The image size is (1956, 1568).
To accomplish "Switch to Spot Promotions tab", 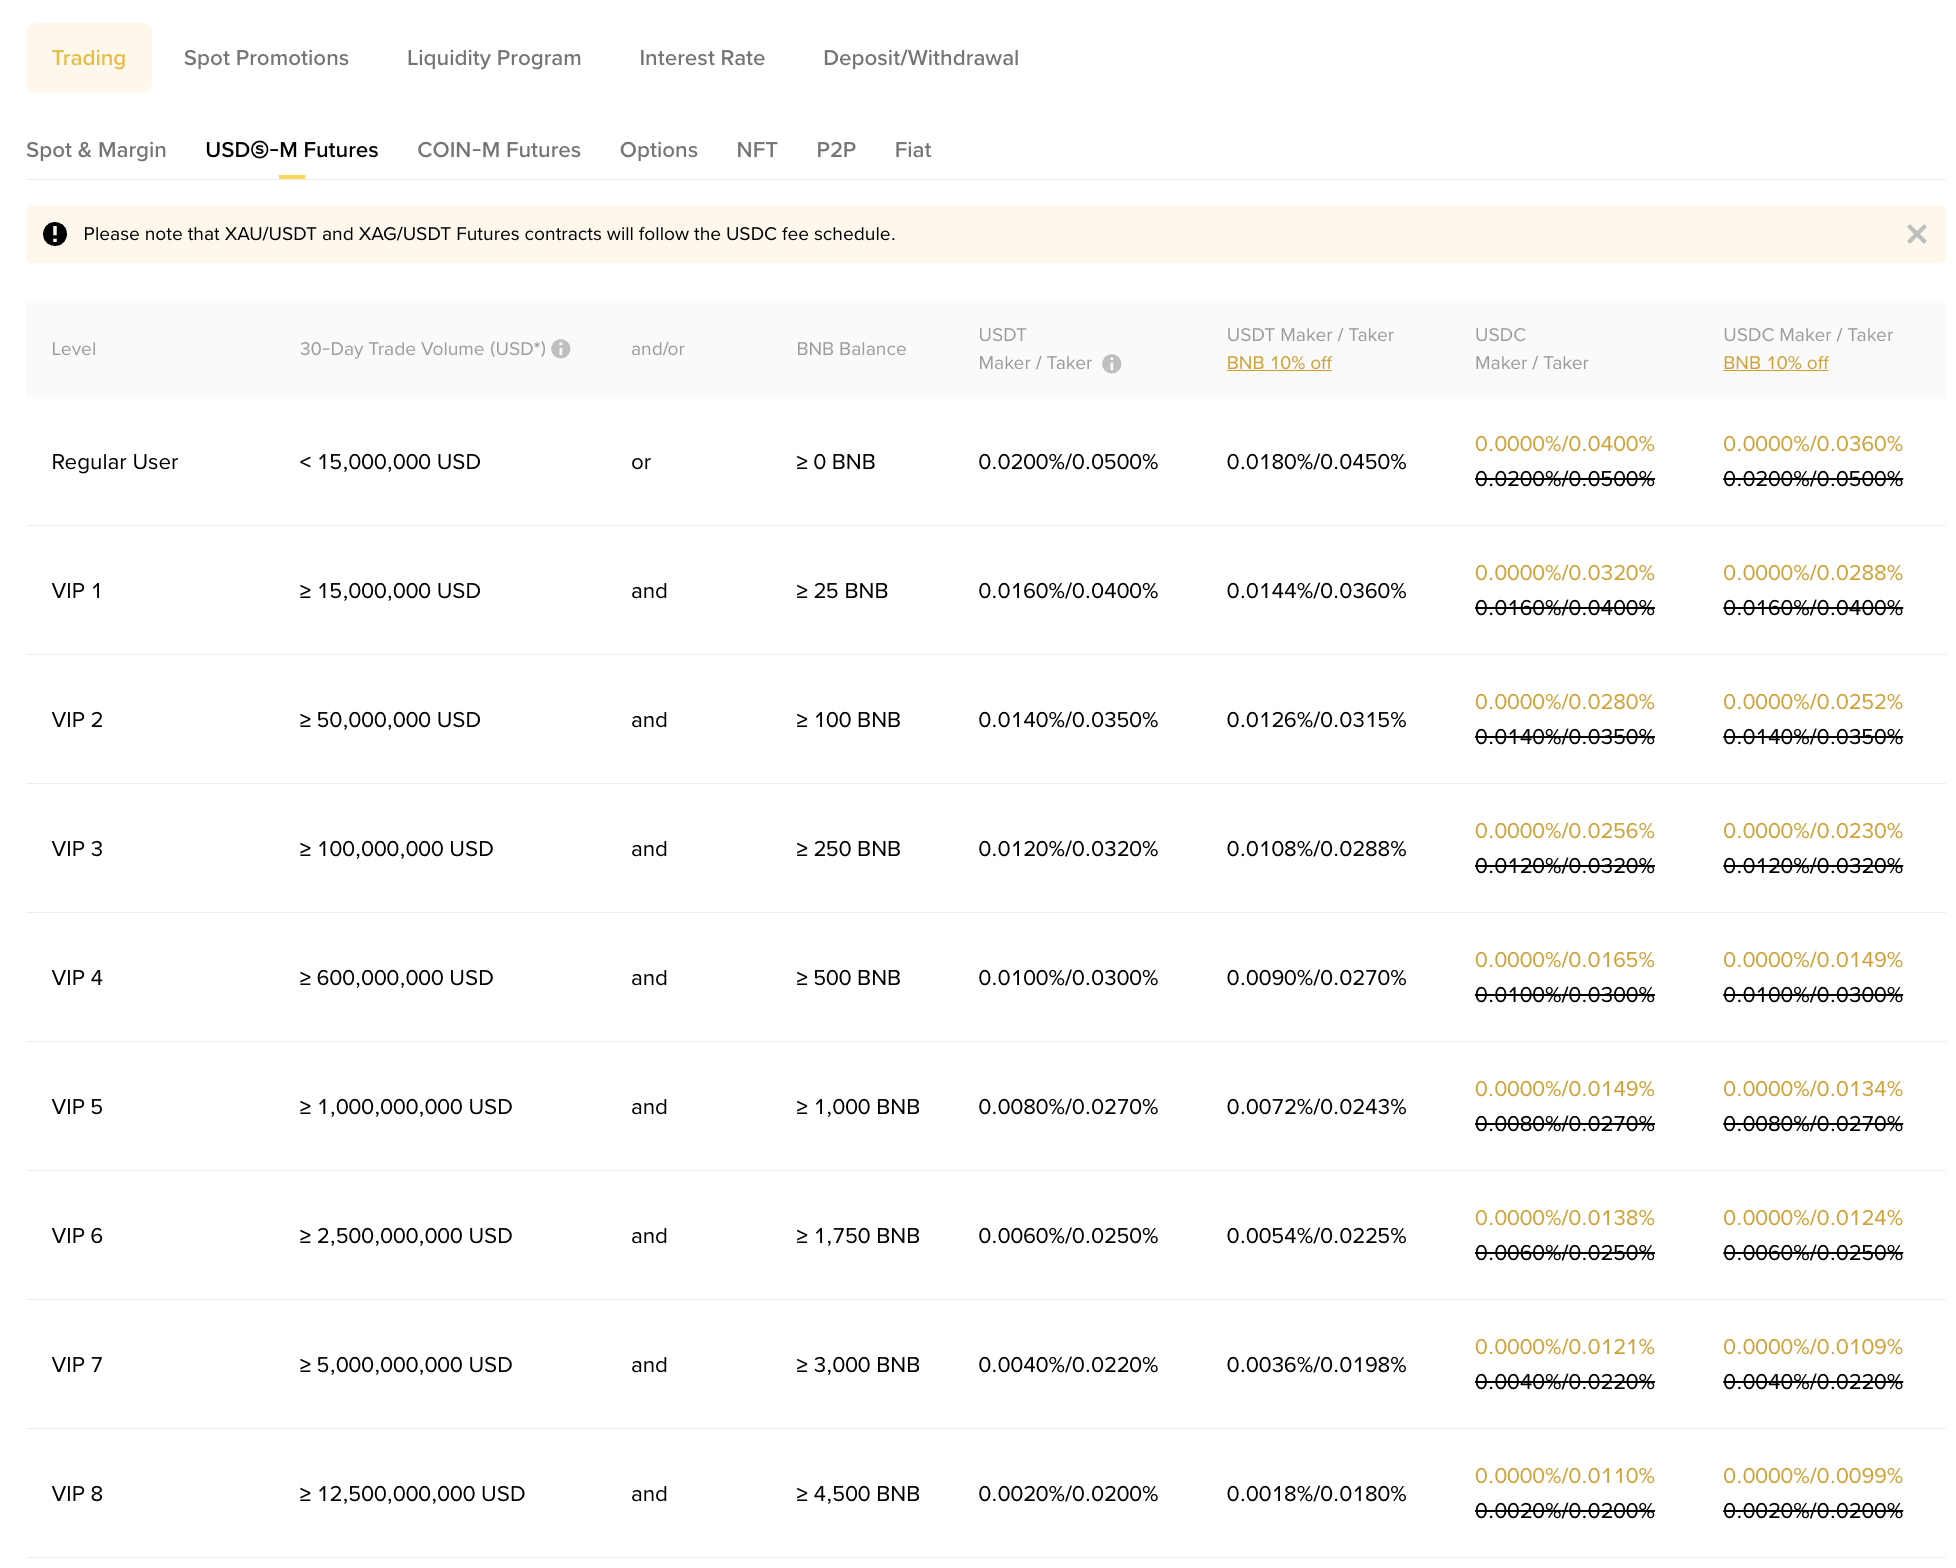I will coord(266,58).
